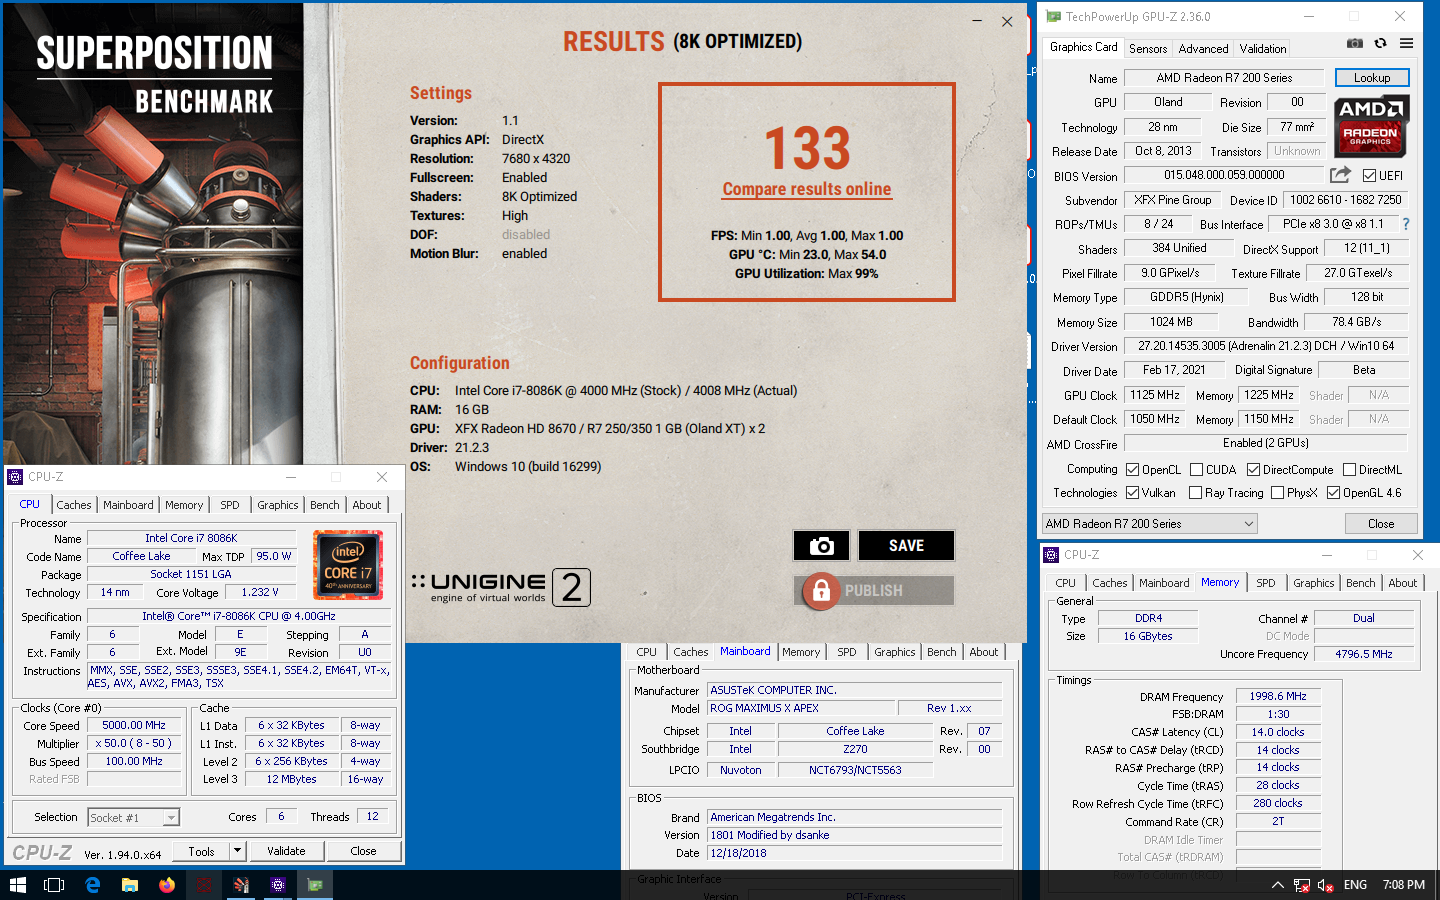Screen dimensions: 1440x900
Task: Click the ENG language indicator
Action: click(x=1355, y=885)
